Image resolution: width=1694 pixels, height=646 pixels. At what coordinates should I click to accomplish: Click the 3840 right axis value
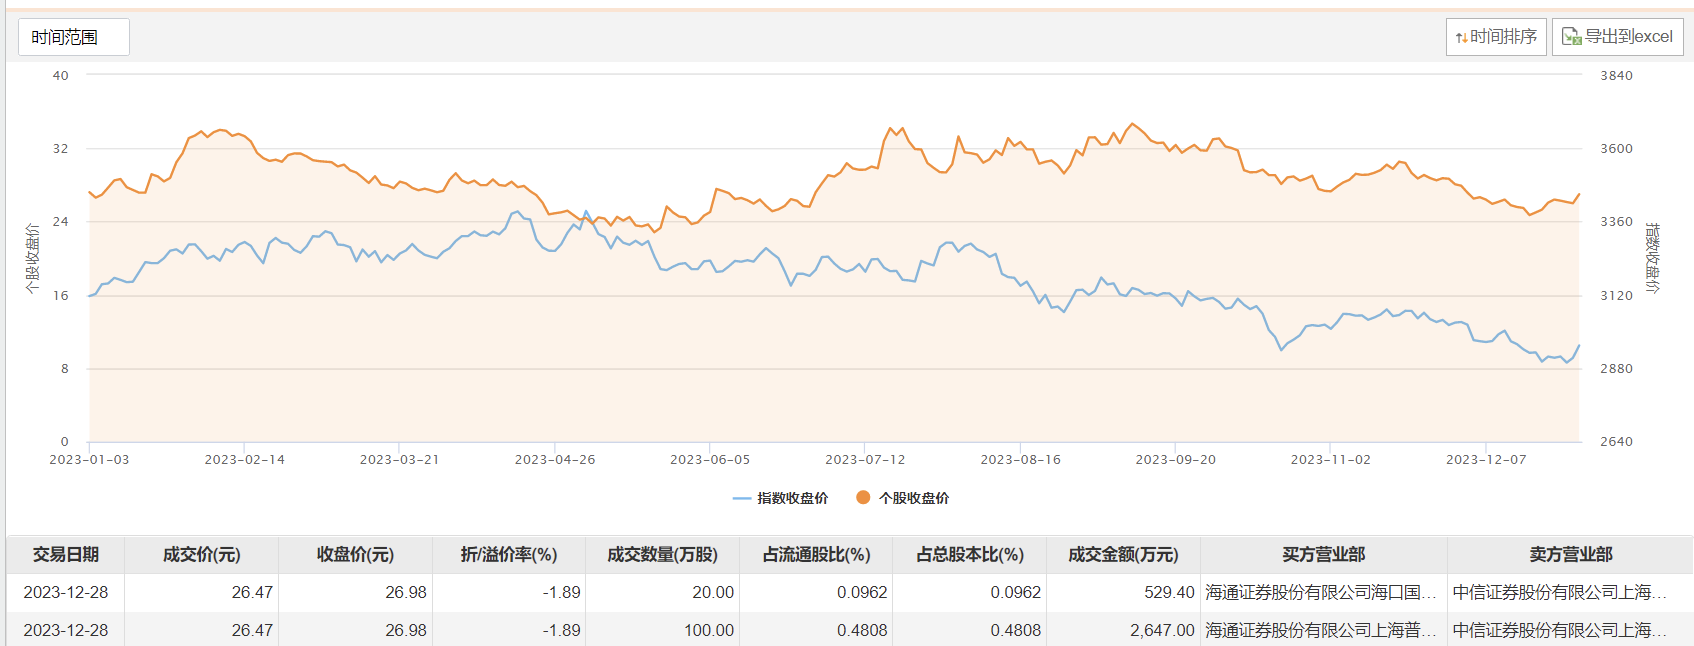1616,76
